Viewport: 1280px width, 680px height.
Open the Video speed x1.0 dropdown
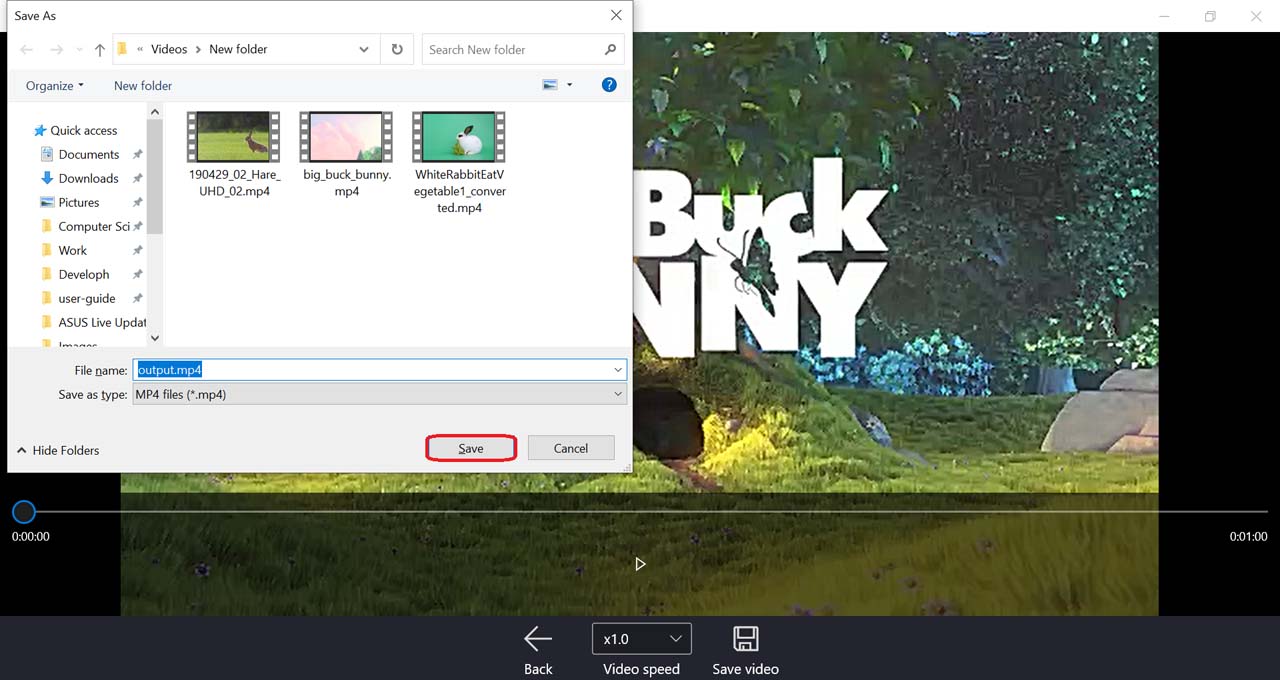point(641,639)
